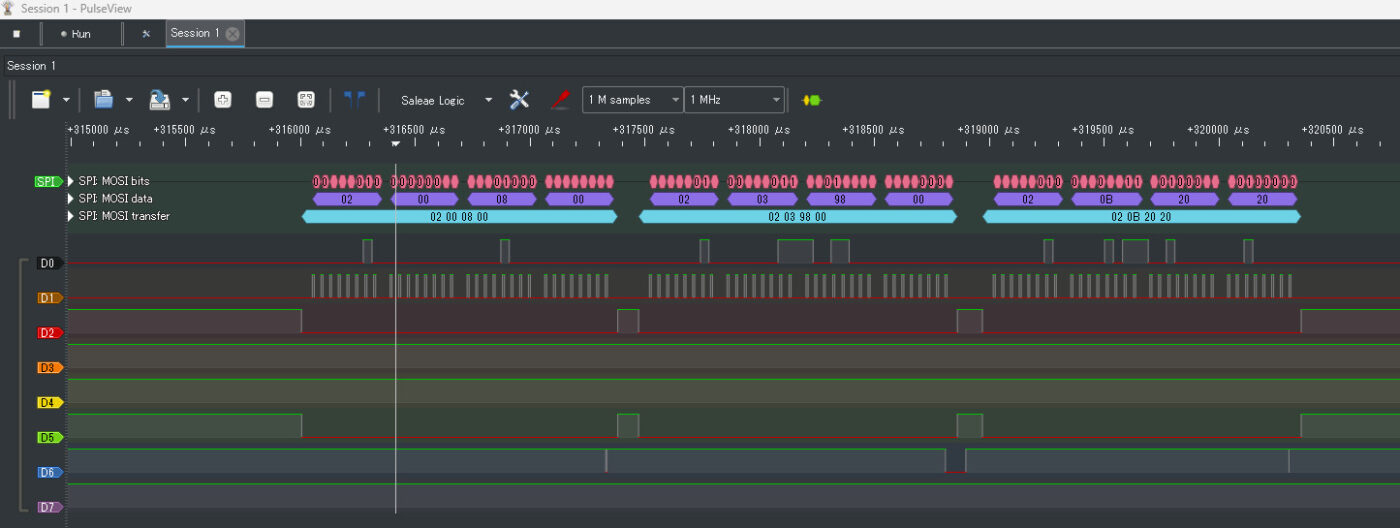Screen dimensions: 1400x528
Task: Click the Run capture button
Action: point(76,33)
